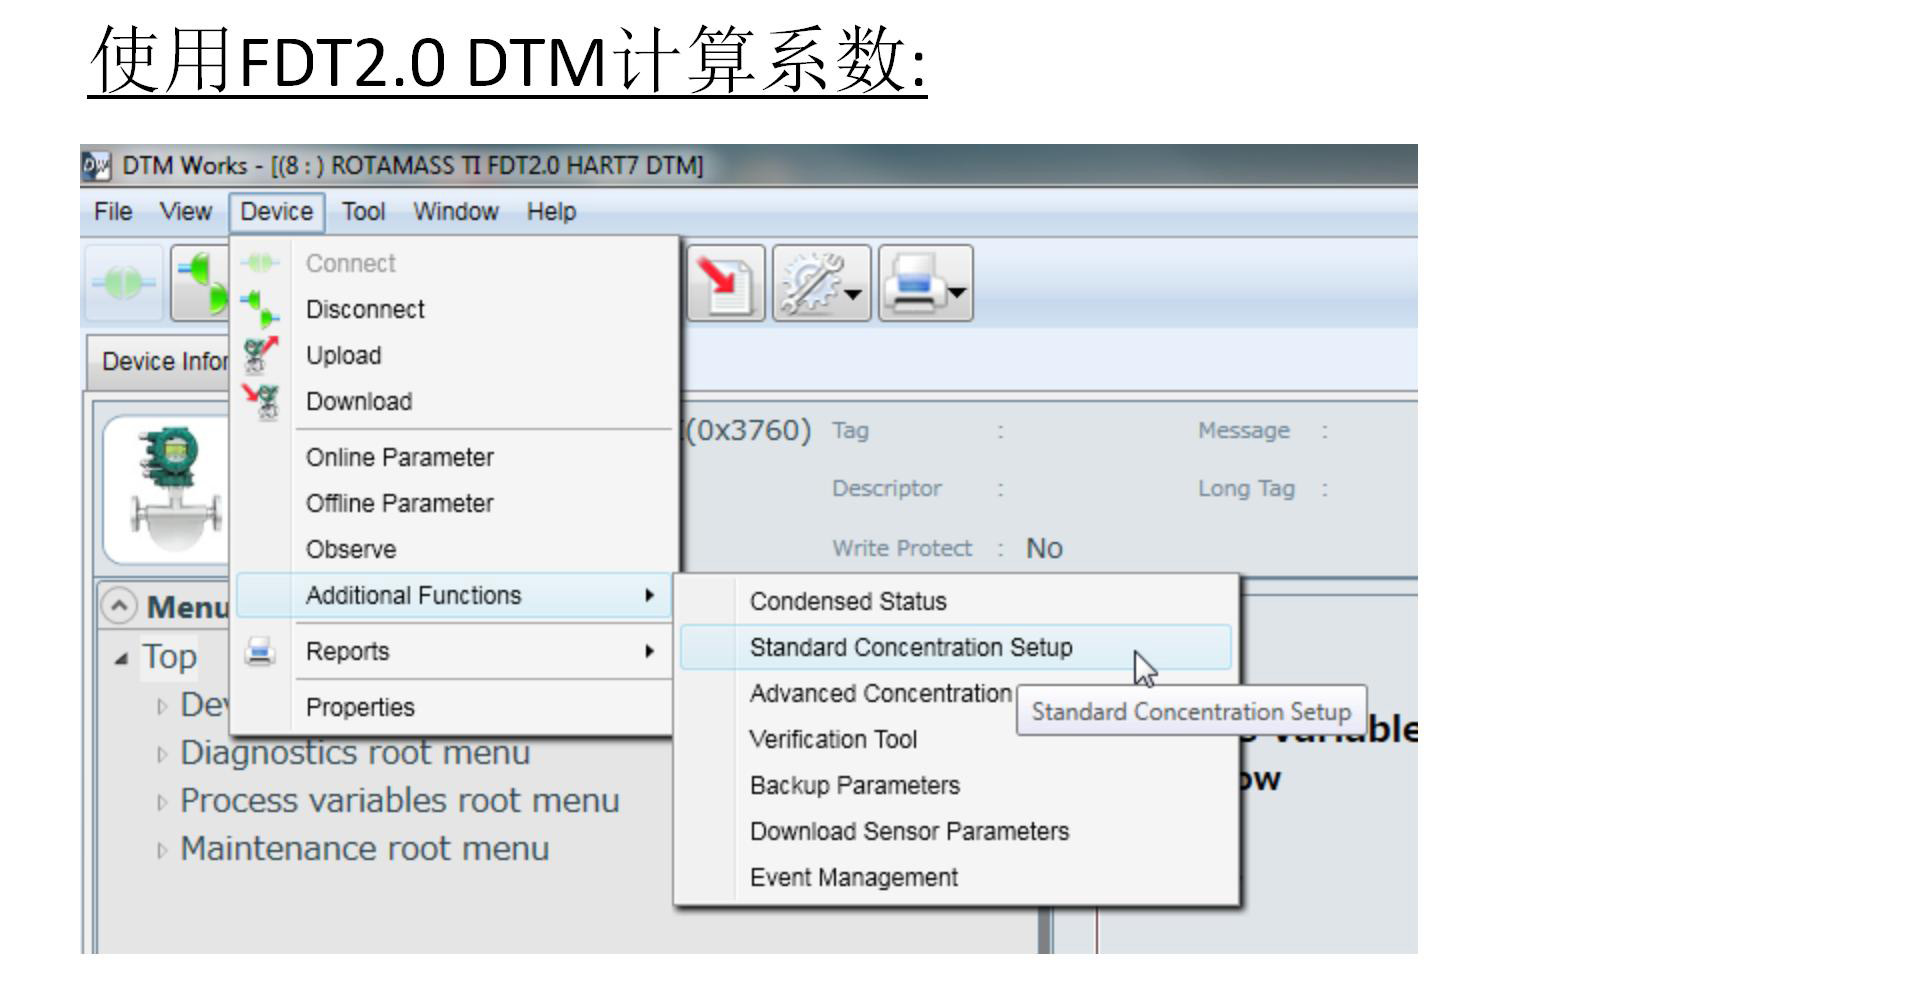Image resolution: width=1920 pixels, height=996 pixels.
Task: Open the Help menu
Action: tap(551, 212)
